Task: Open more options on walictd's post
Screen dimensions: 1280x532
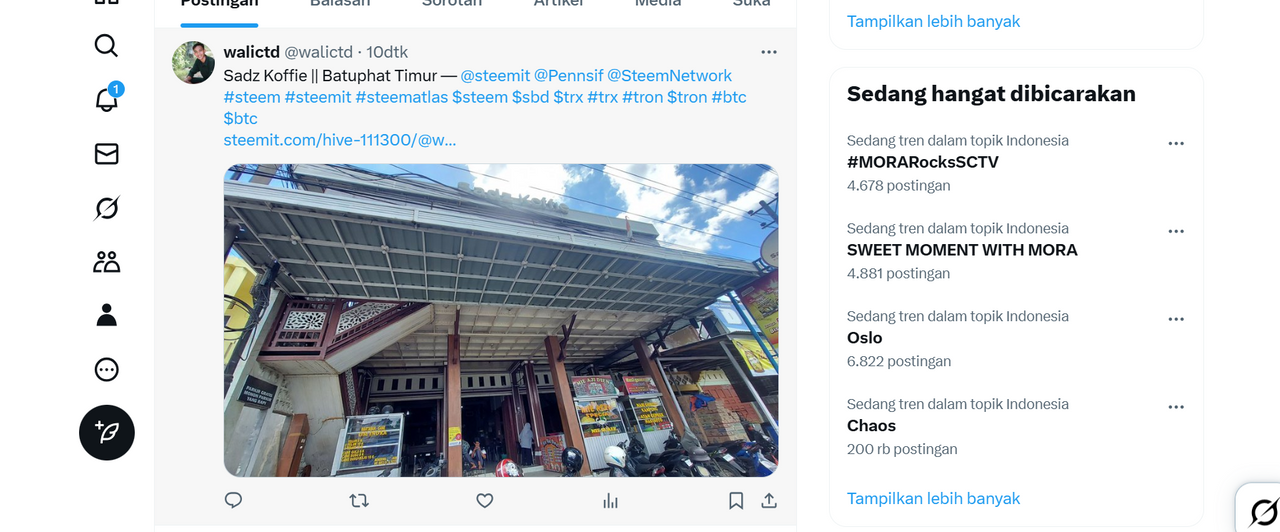Action: point(769,52)
